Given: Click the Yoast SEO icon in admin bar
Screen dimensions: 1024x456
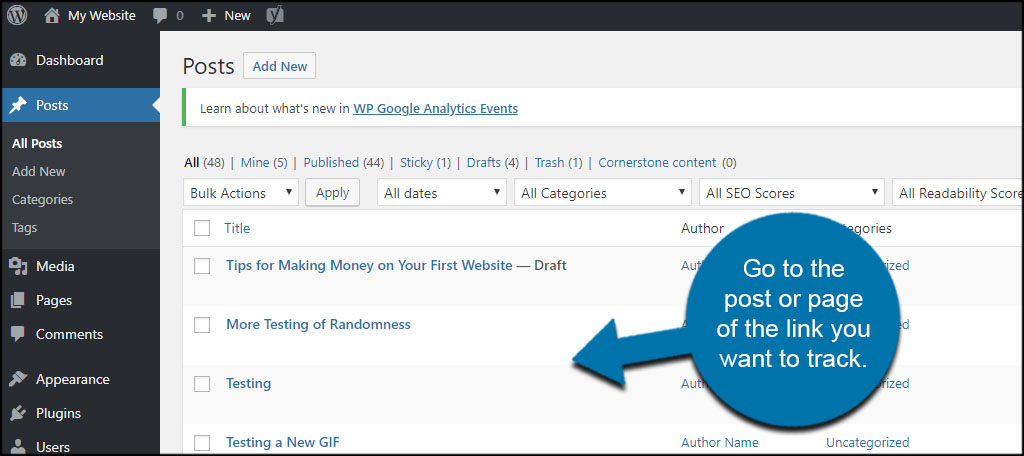Looking at the screenshot, I should 276,16.
